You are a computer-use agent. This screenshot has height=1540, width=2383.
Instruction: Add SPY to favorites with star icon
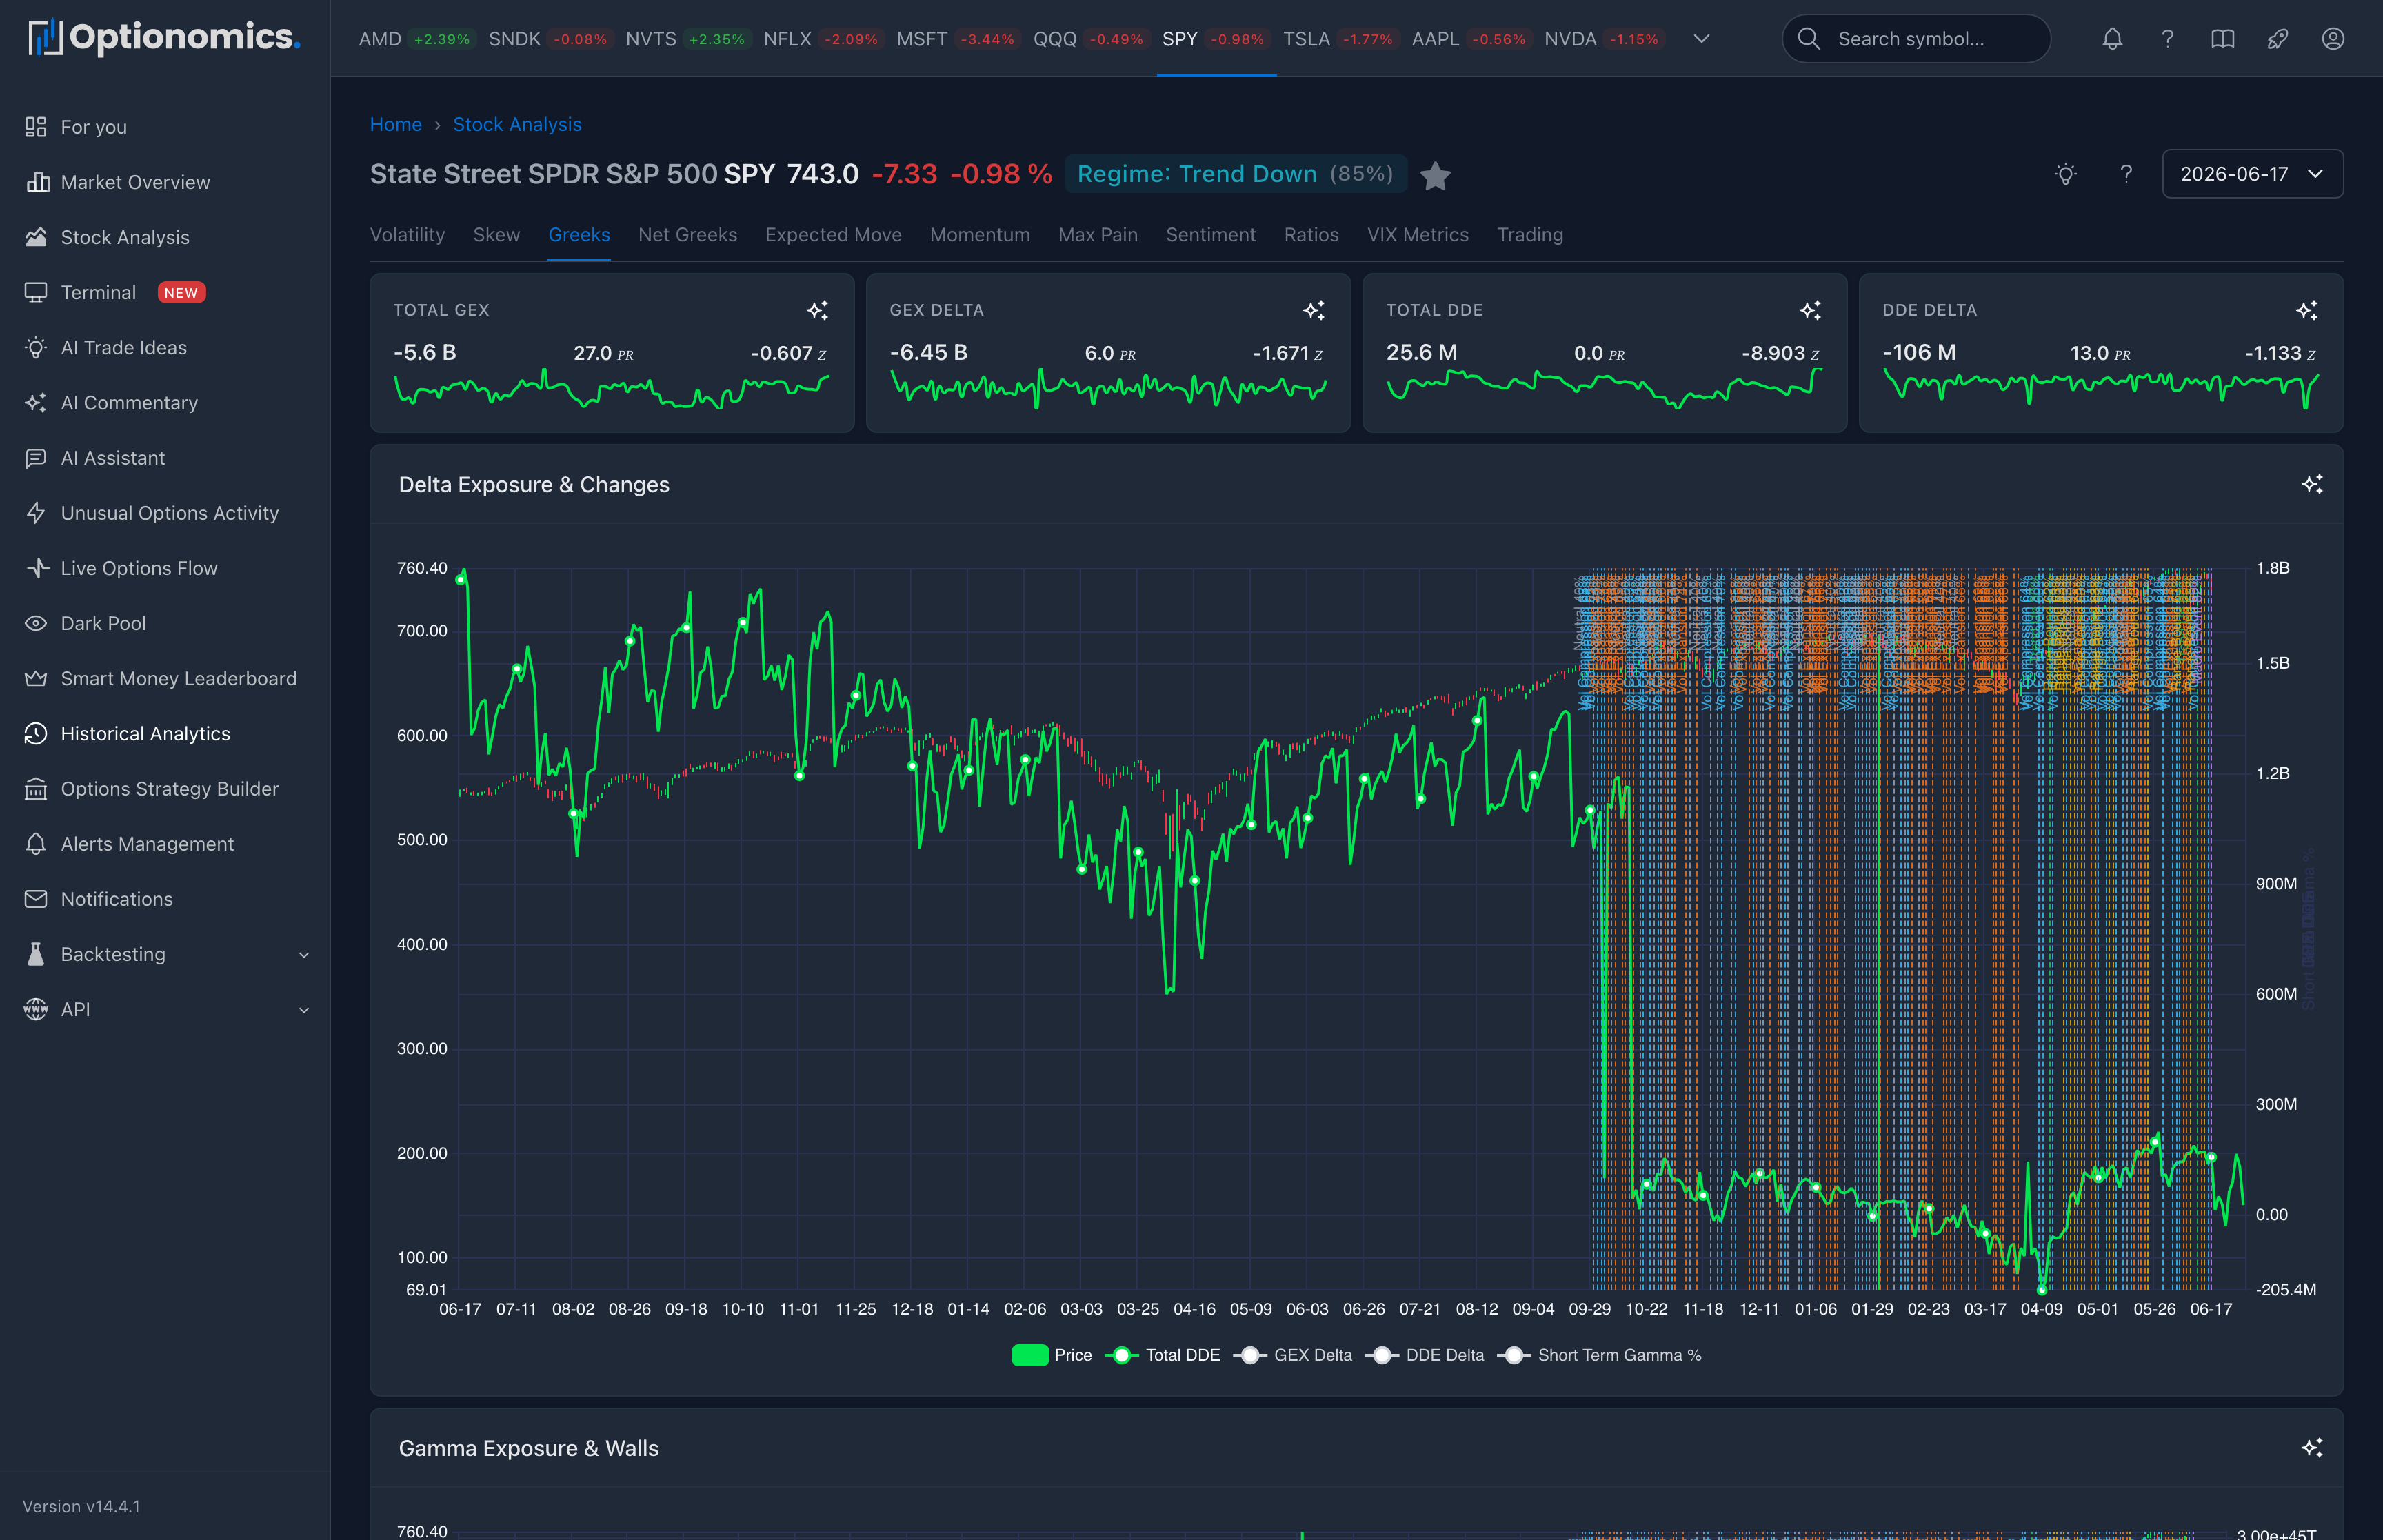click(x=1435, y=175)
